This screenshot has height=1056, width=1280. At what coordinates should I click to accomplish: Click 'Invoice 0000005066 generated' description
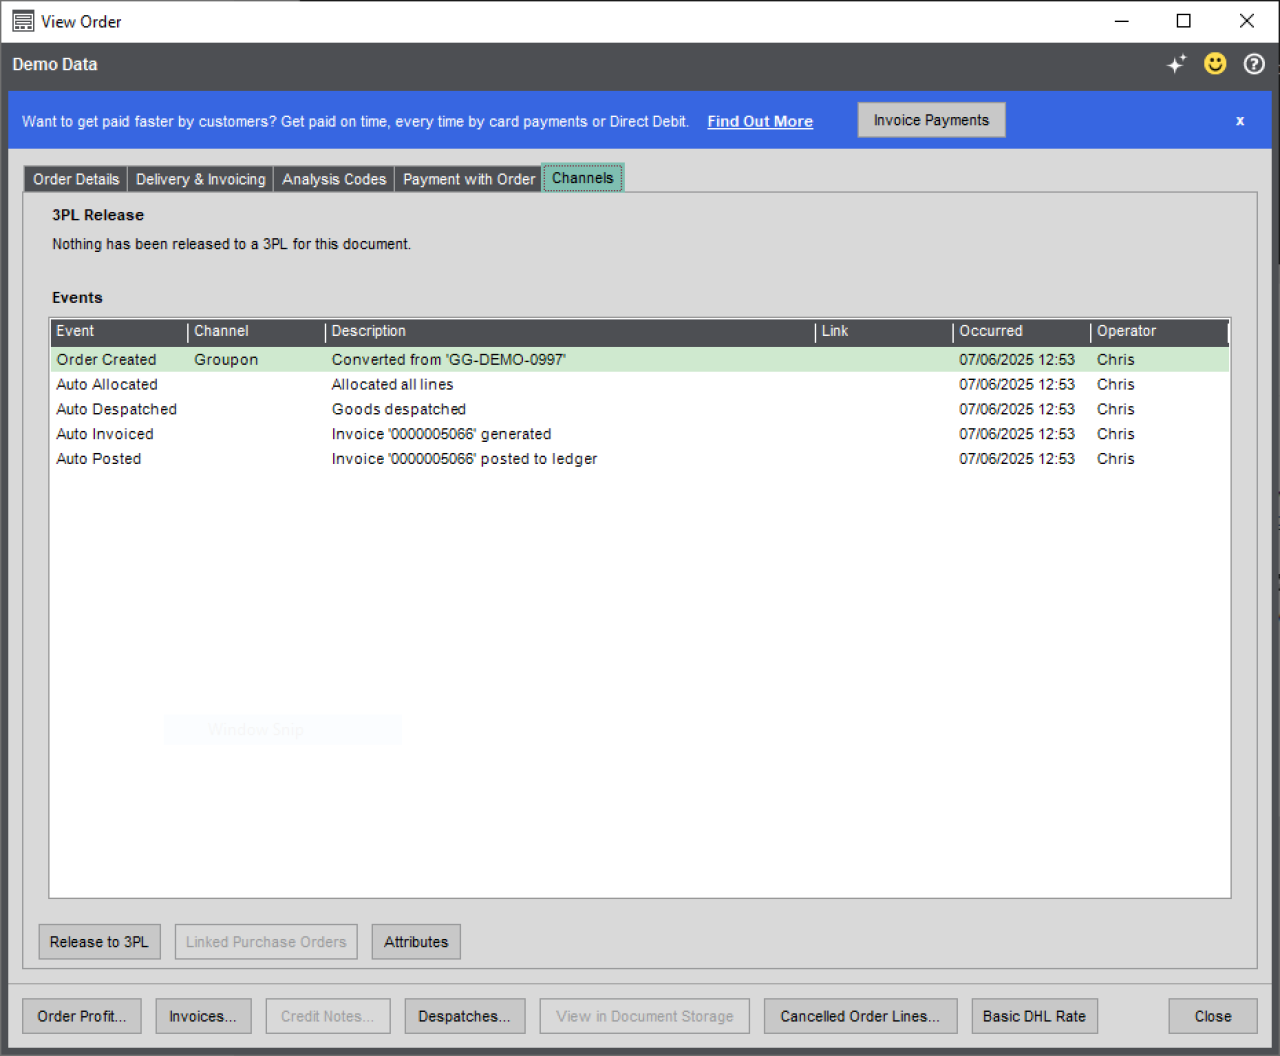point(441,434)
